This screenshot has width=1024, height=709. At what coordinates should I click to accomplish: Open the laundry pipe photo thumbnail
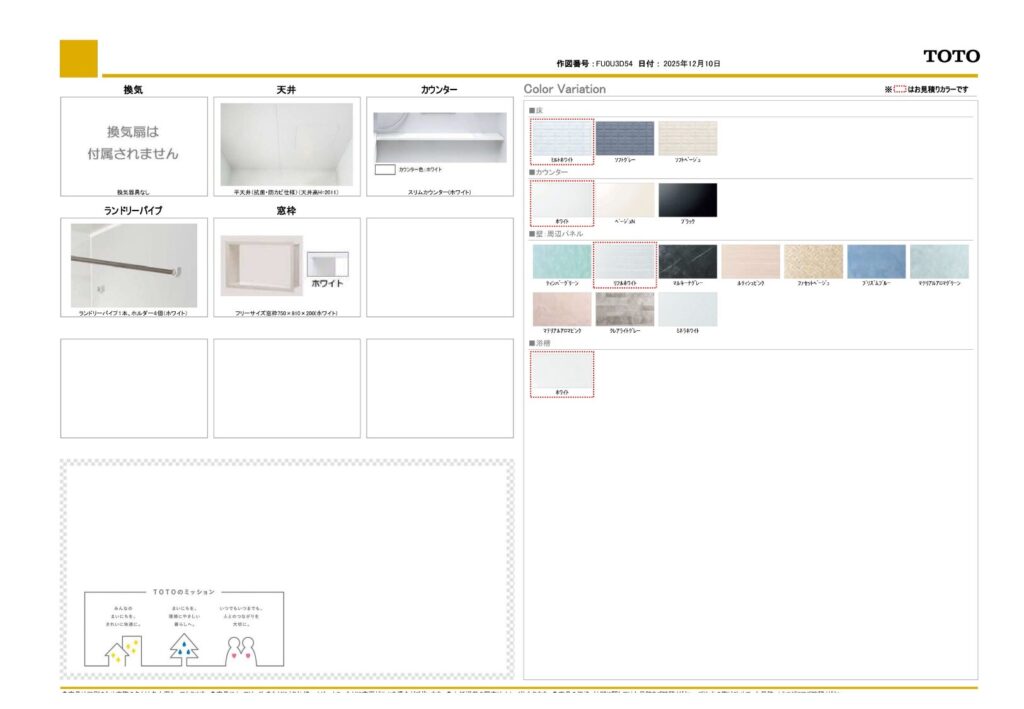[133, 264]
